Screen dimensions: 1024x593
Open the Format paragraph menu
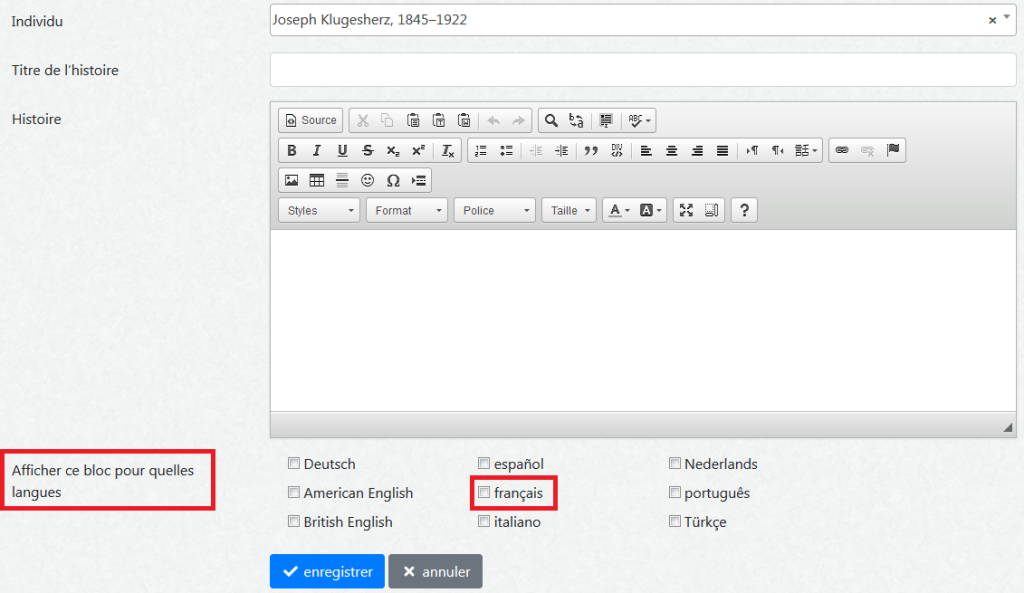click(409, 211)
